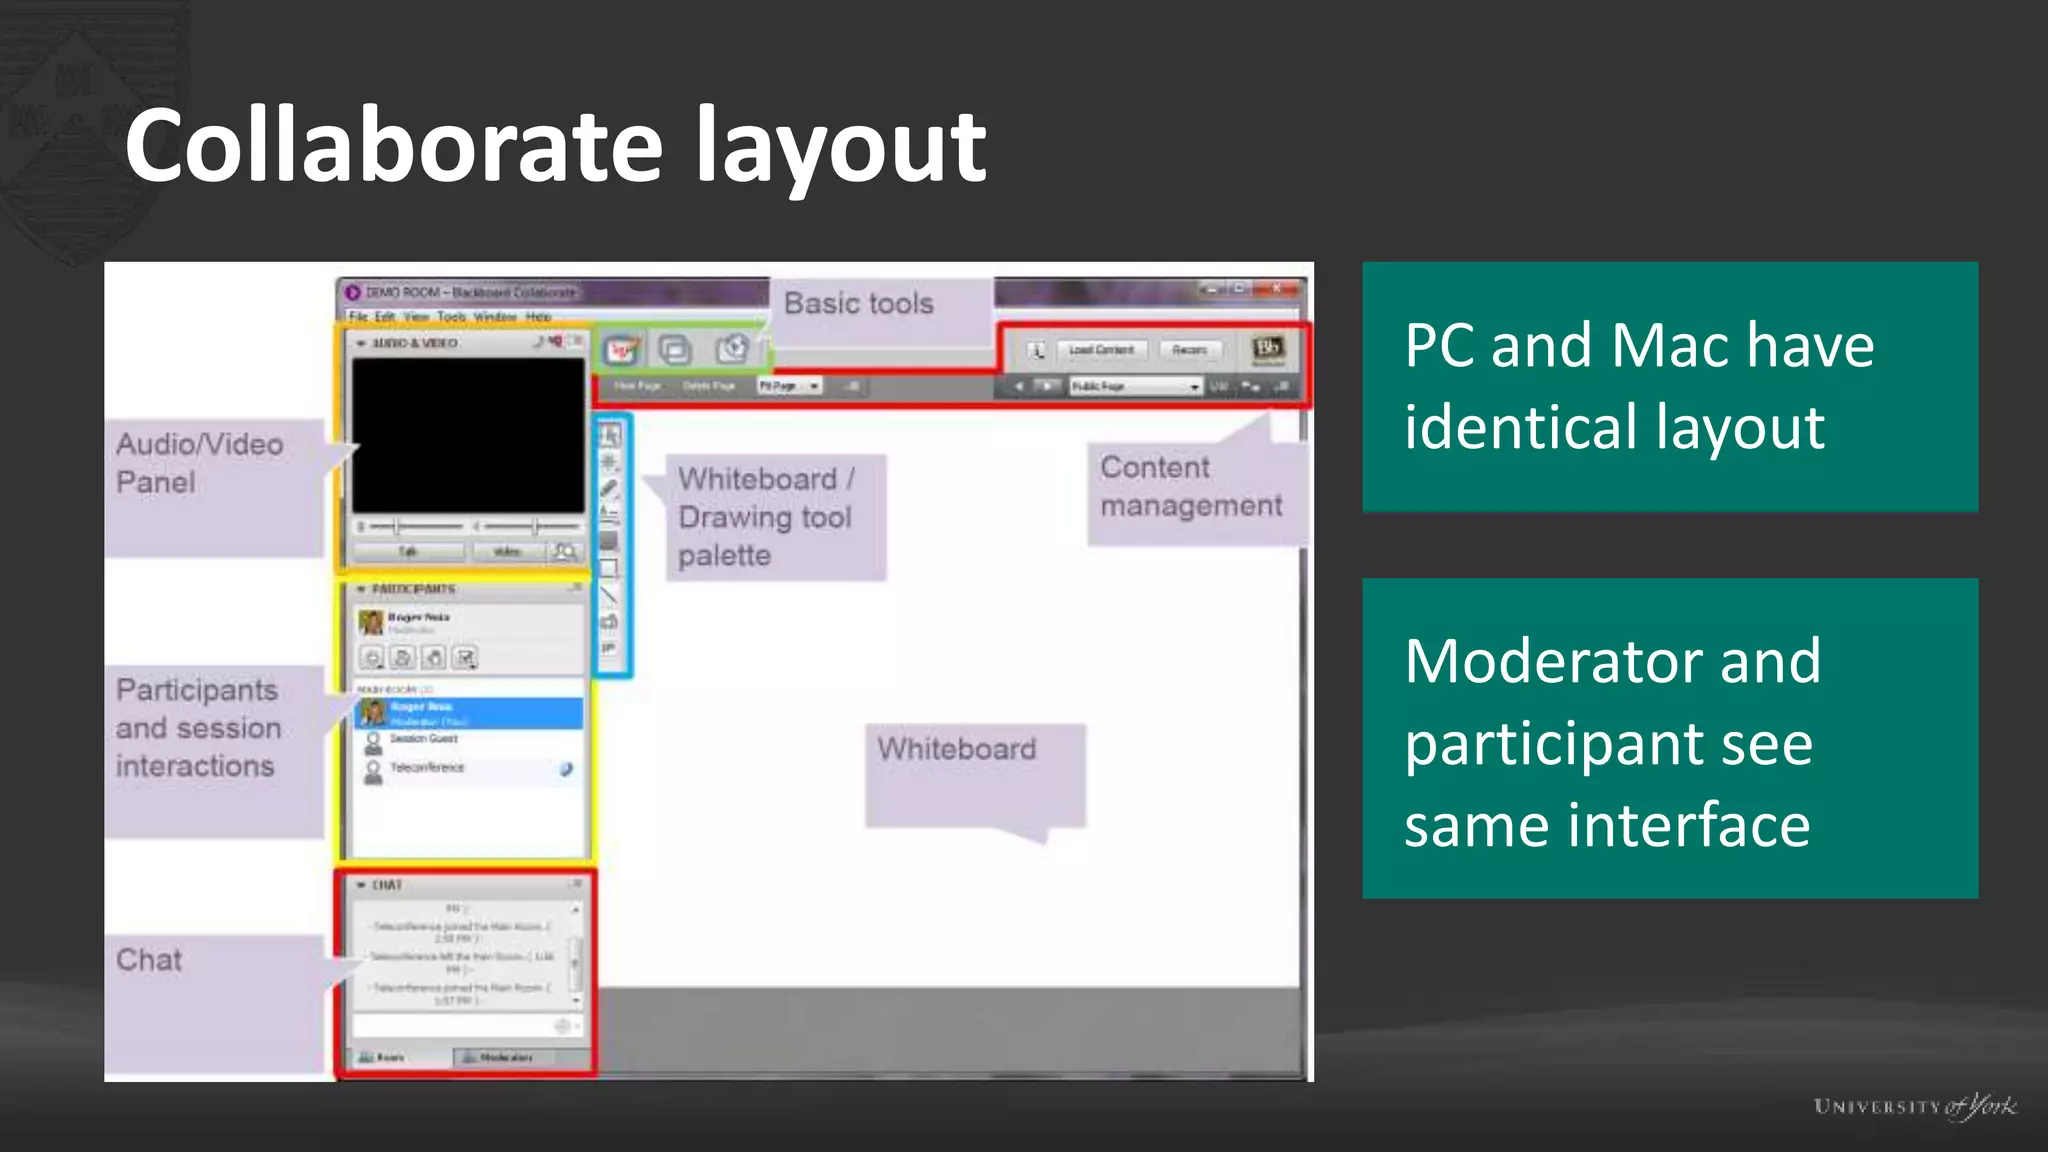Click the raise hand button
The image size is (2048, 1152).
click(x=434, y=657)
